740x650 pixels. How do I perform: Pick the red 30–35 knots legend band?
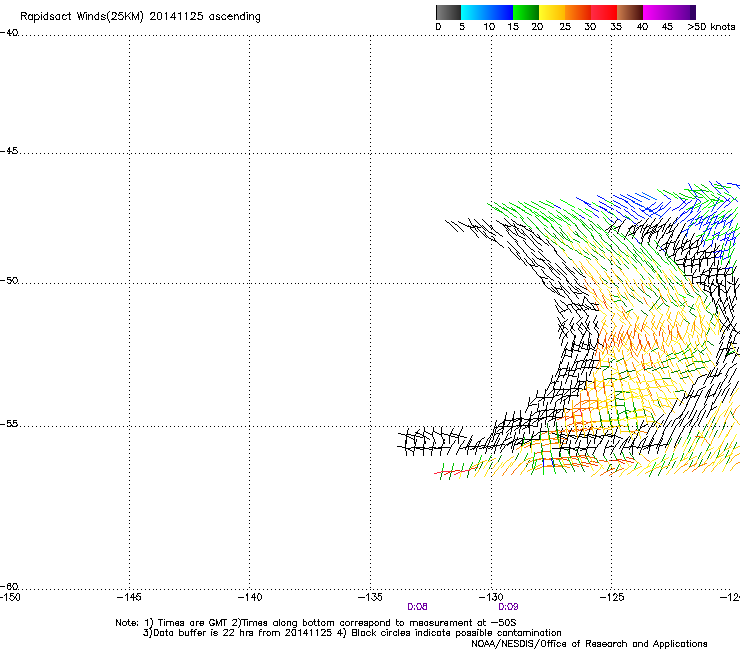tap(604, 12)
